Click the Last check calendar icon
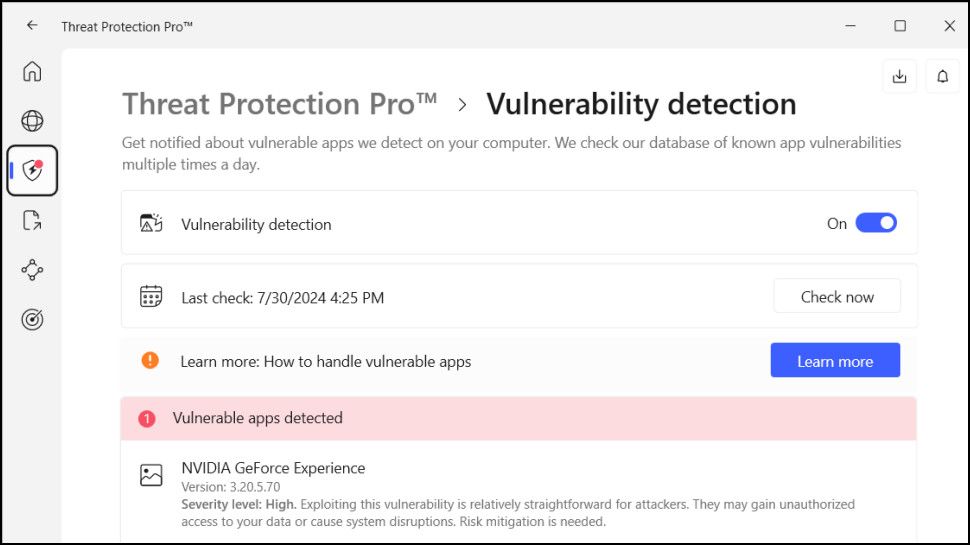Image resolution: width=970 pixels, height=545 pixels. (x=151, y=296)
